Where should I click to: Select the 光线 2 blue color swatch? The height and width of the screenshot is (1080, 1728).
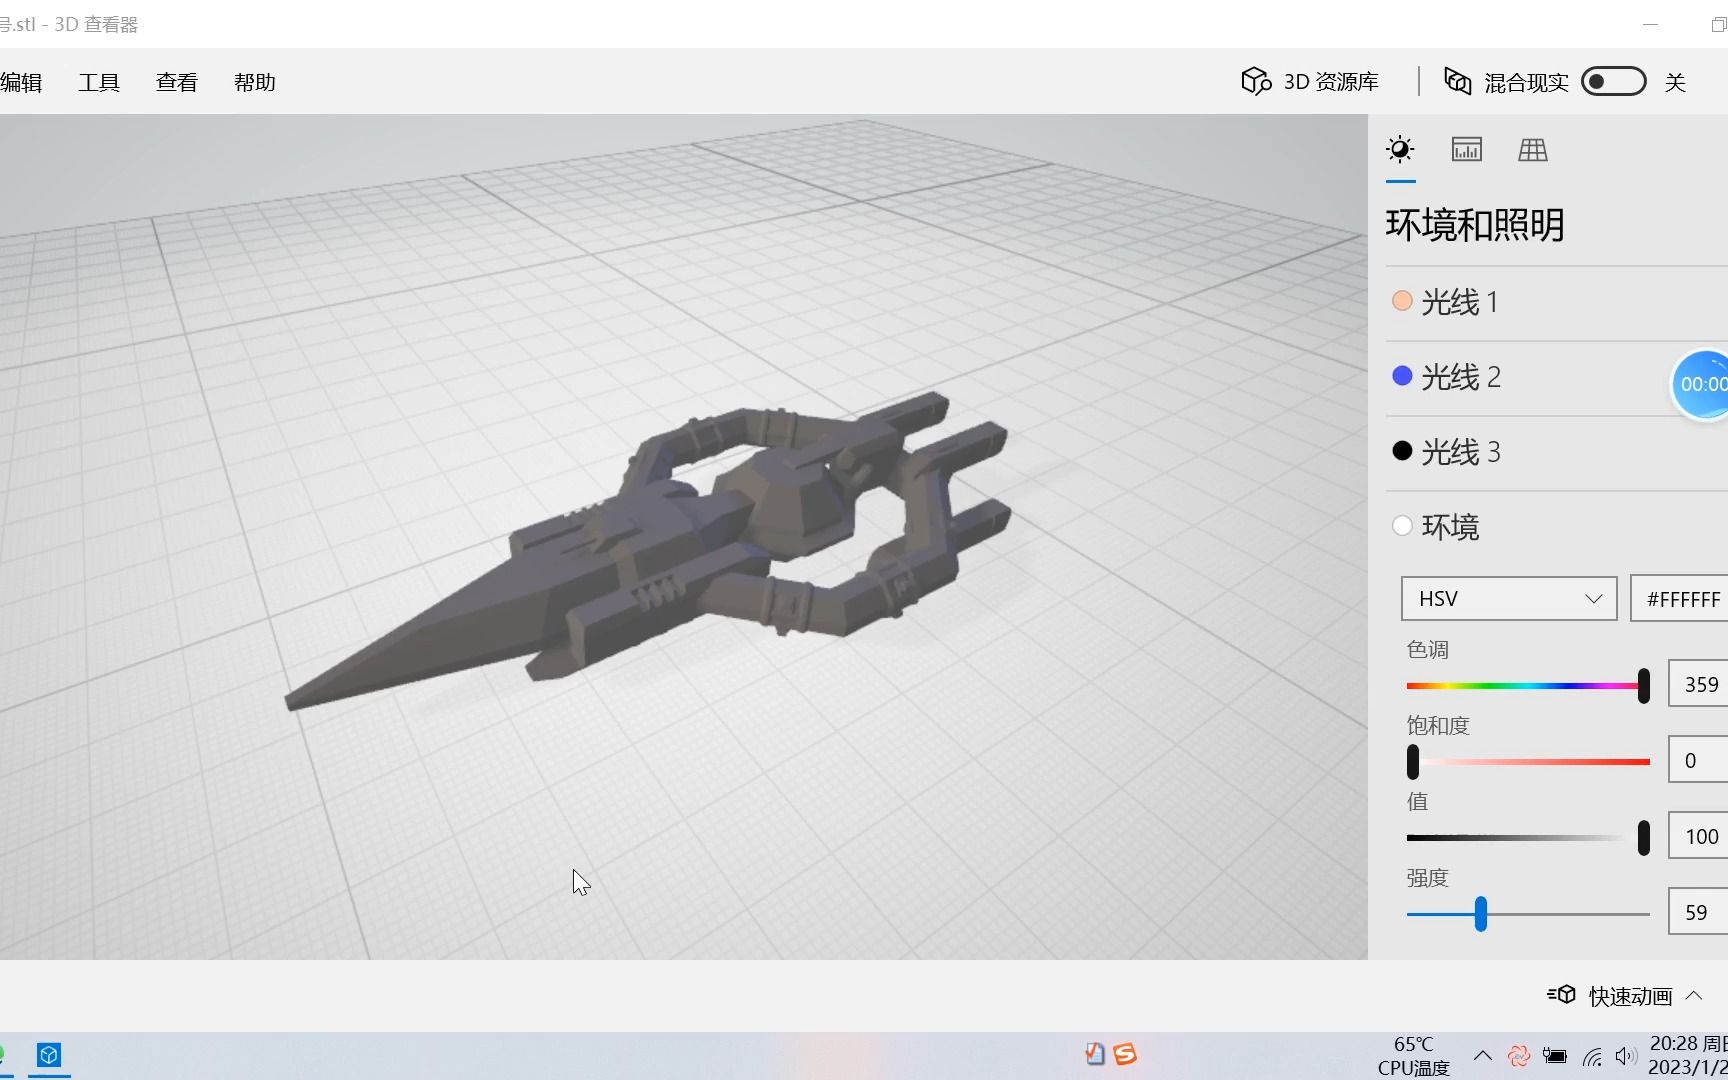click(1402, 376)
